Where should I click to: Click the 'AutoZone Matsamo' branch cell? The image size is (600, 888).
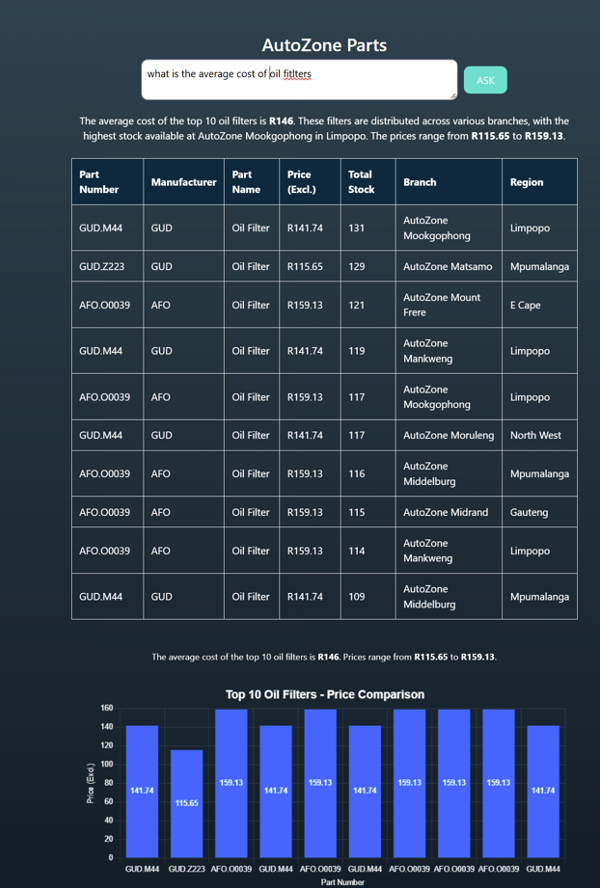tap(449, 266)
